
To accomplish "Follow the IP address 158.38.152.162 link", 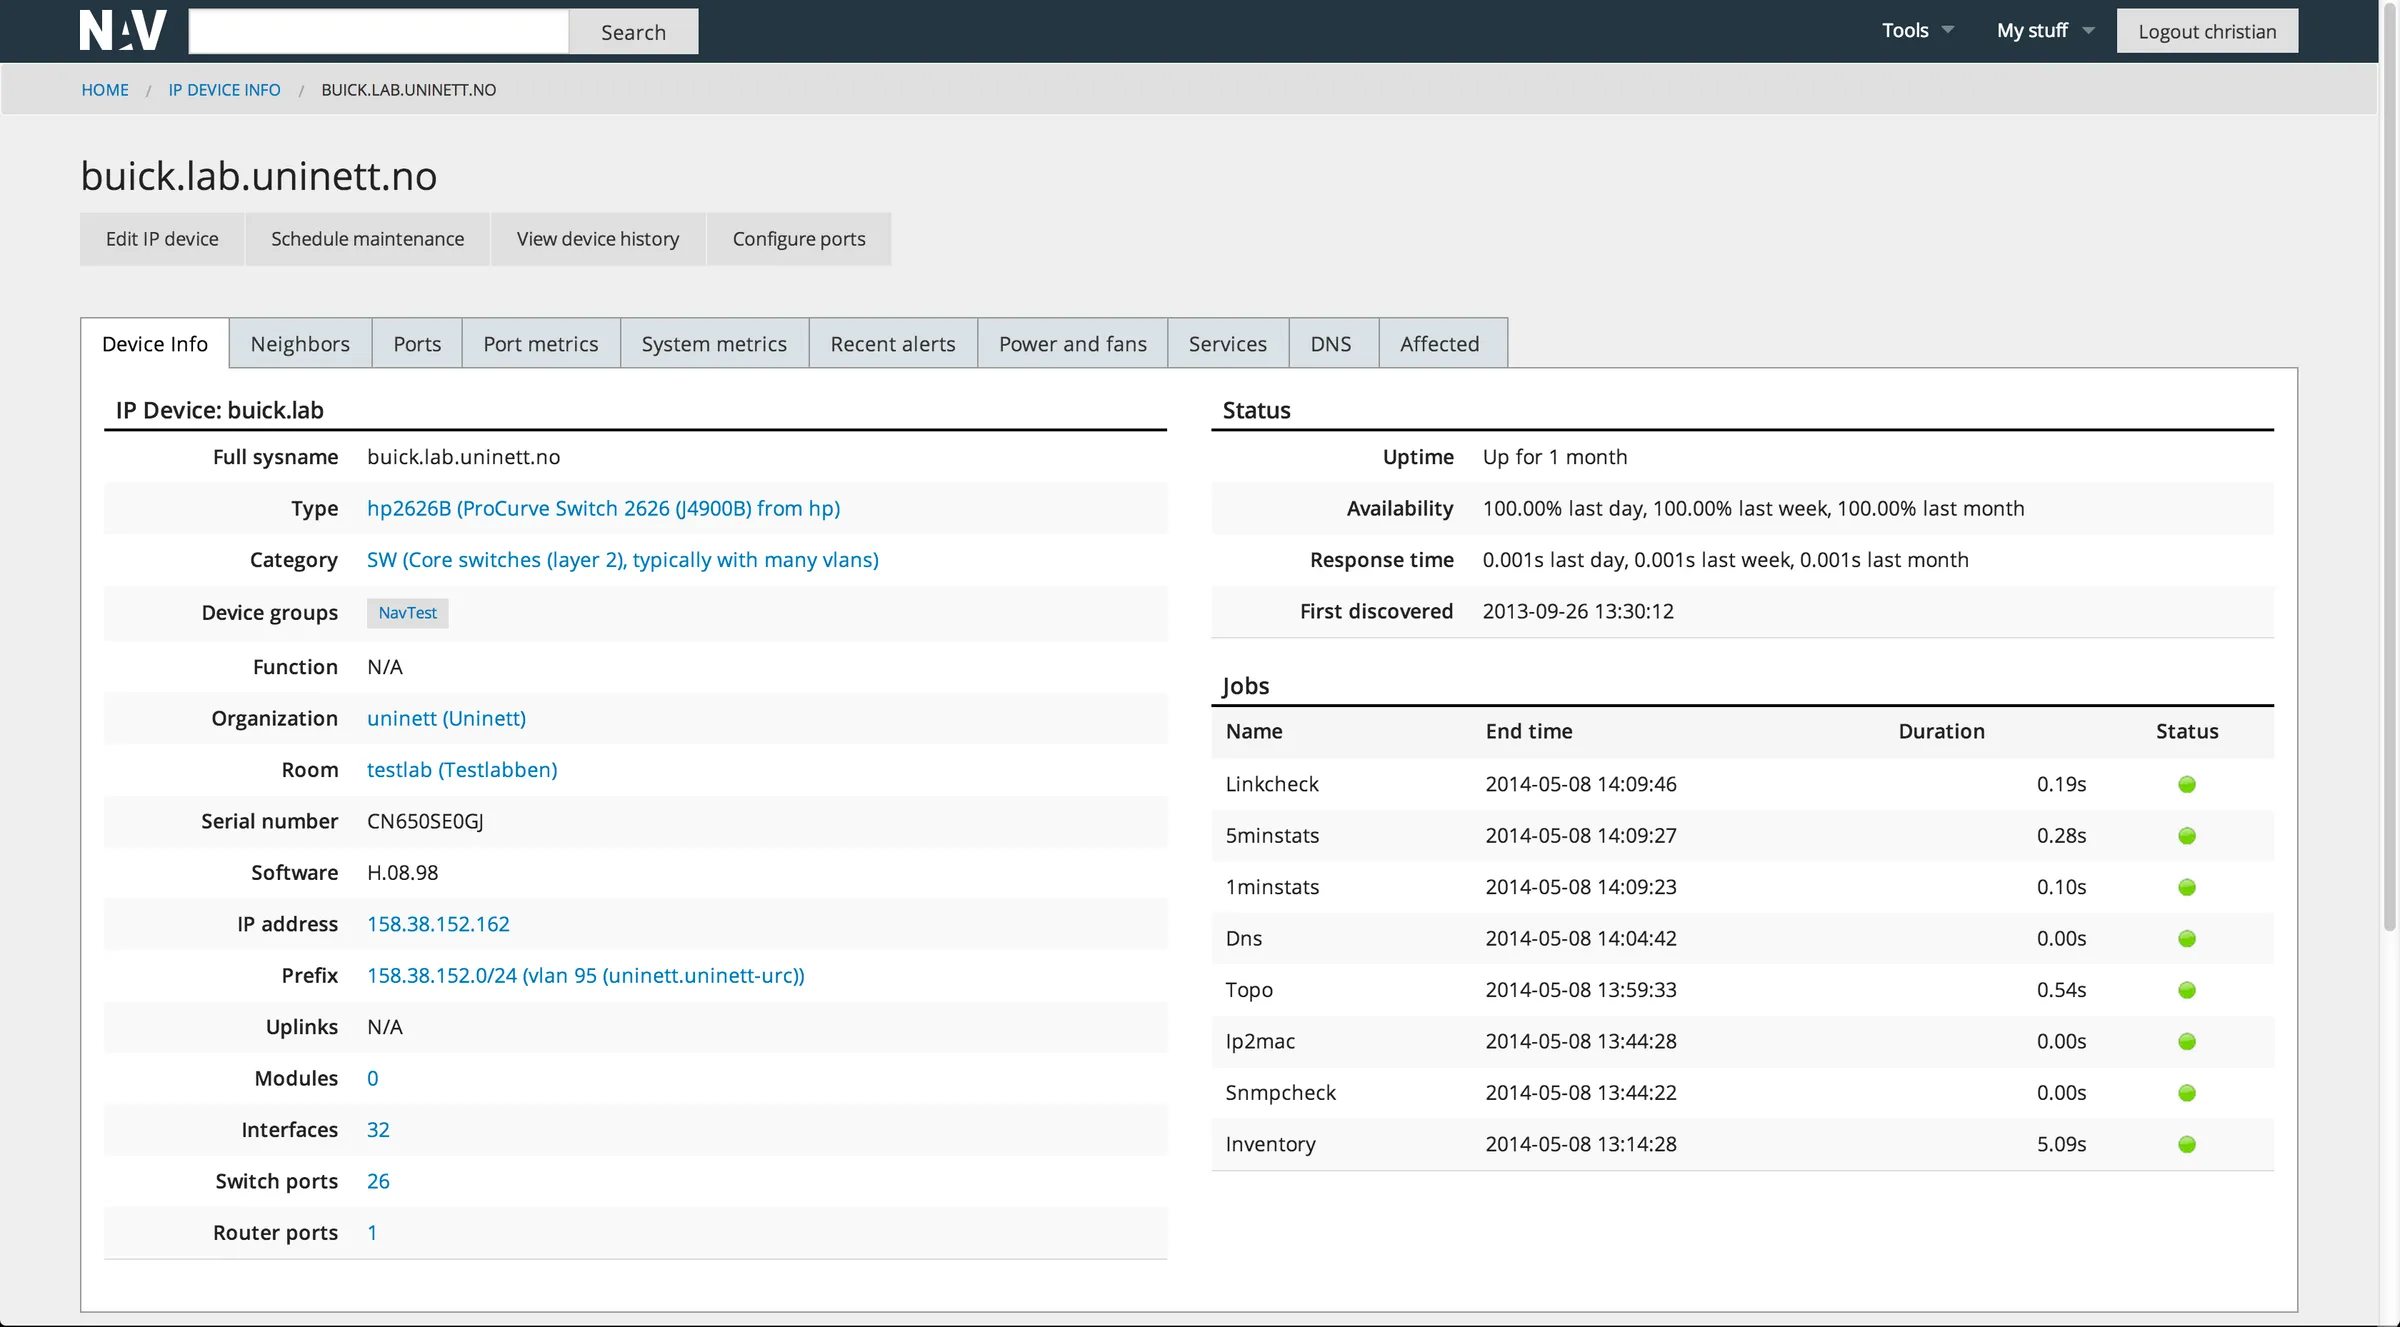I will click(437, 924).
